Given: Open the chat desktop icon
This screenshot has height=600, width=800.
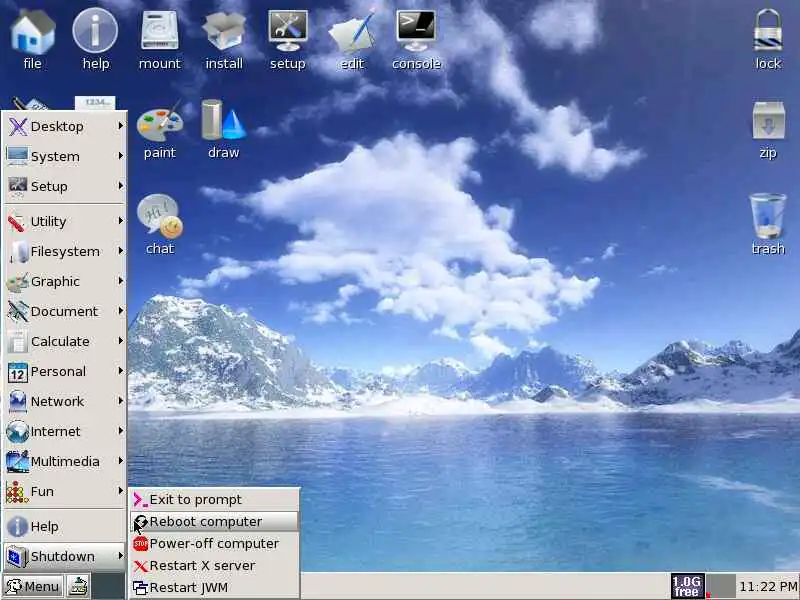Looking at the screenshot, I should [160, 224].
